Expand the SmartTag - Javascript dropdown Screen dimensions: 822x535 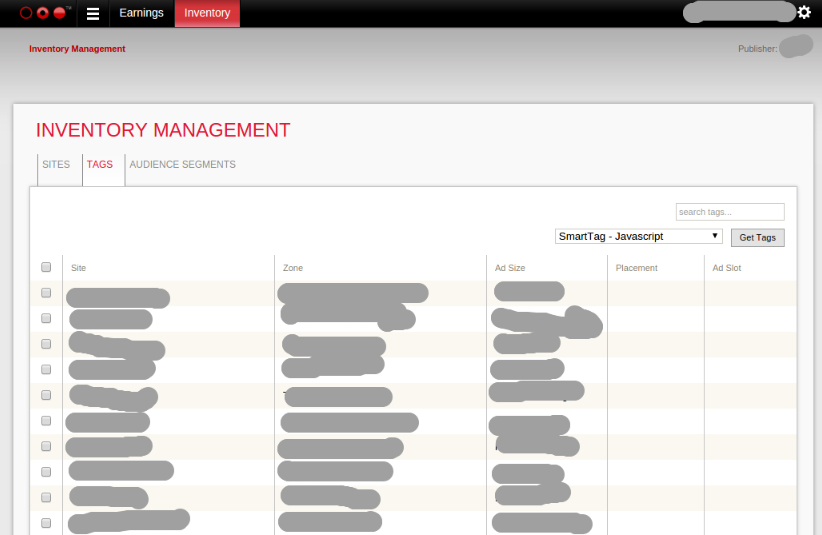[639, 236]
